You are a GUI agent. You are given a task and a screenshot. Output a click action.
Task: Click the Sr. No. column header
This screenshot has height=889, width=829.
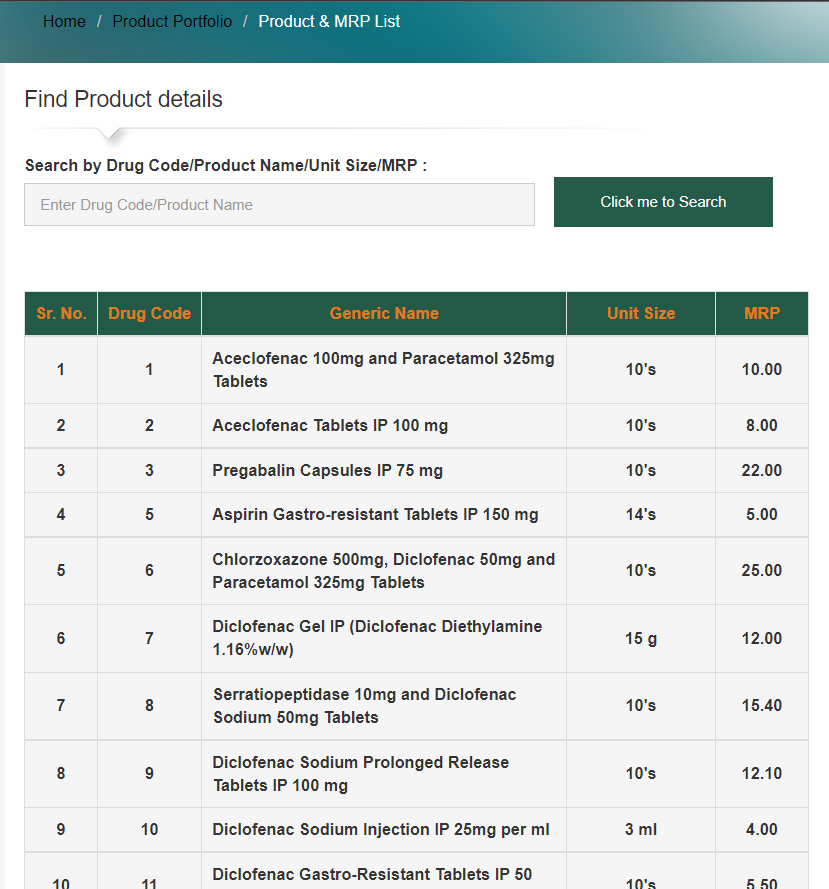[x=61, y=313]
